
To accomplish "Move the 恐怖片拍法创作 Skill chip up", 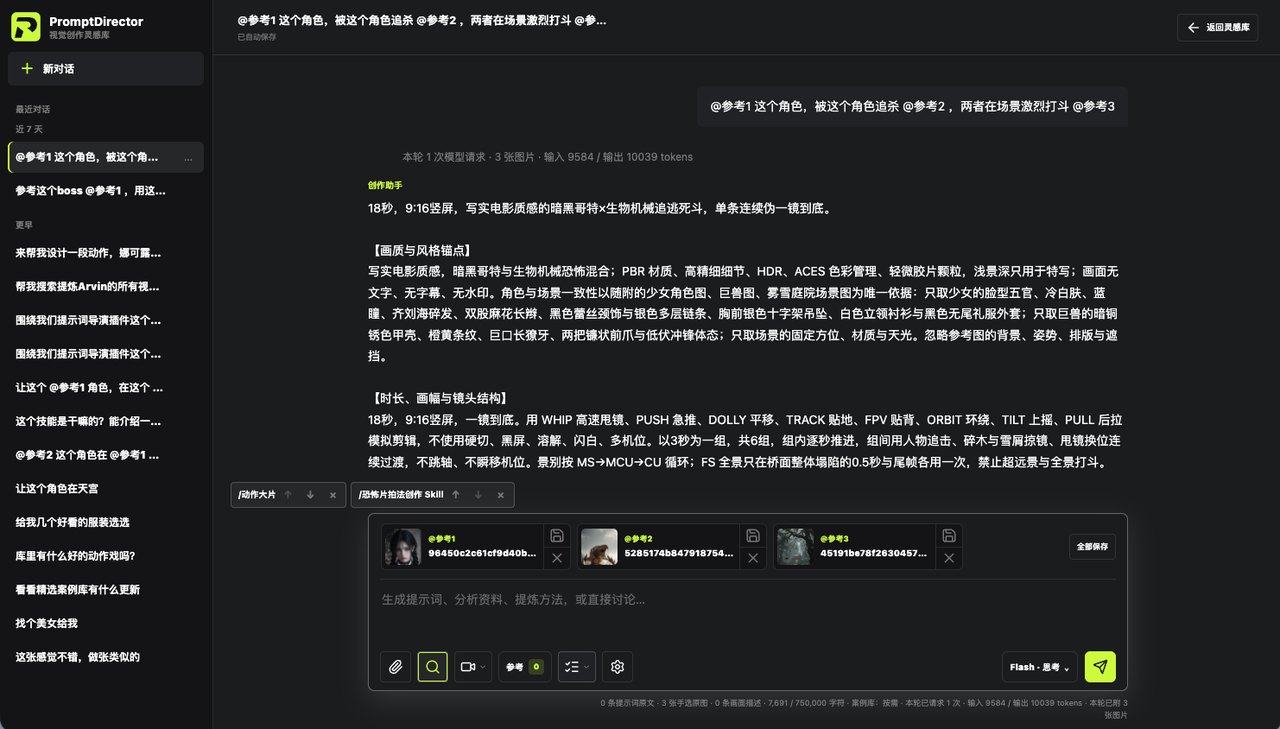I will tap(456, 495).
